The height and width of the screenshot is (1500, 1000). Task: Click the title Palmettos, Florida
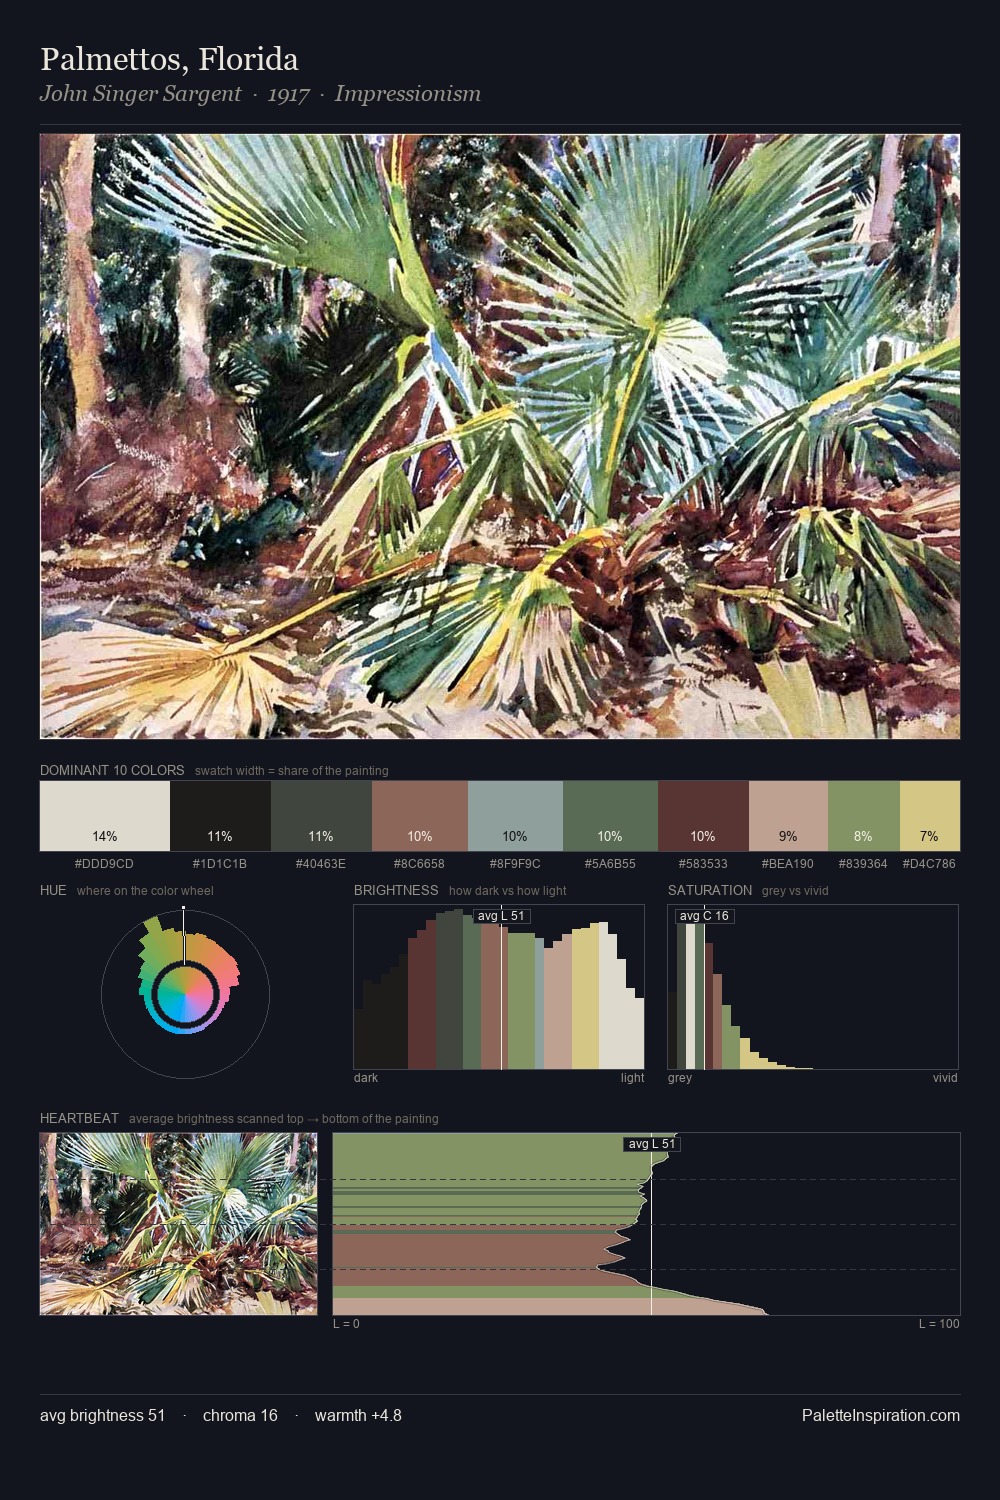click(x=169, y=60)
